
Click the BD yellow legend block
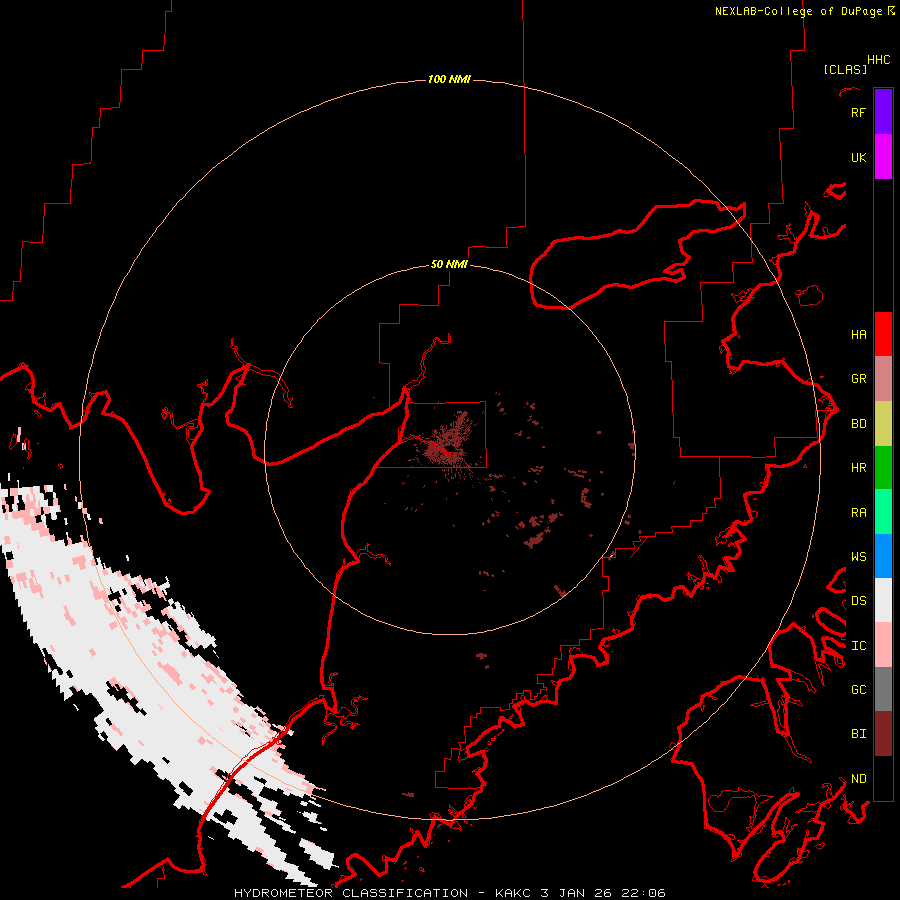pyautogui.click(x=883, y=424)
